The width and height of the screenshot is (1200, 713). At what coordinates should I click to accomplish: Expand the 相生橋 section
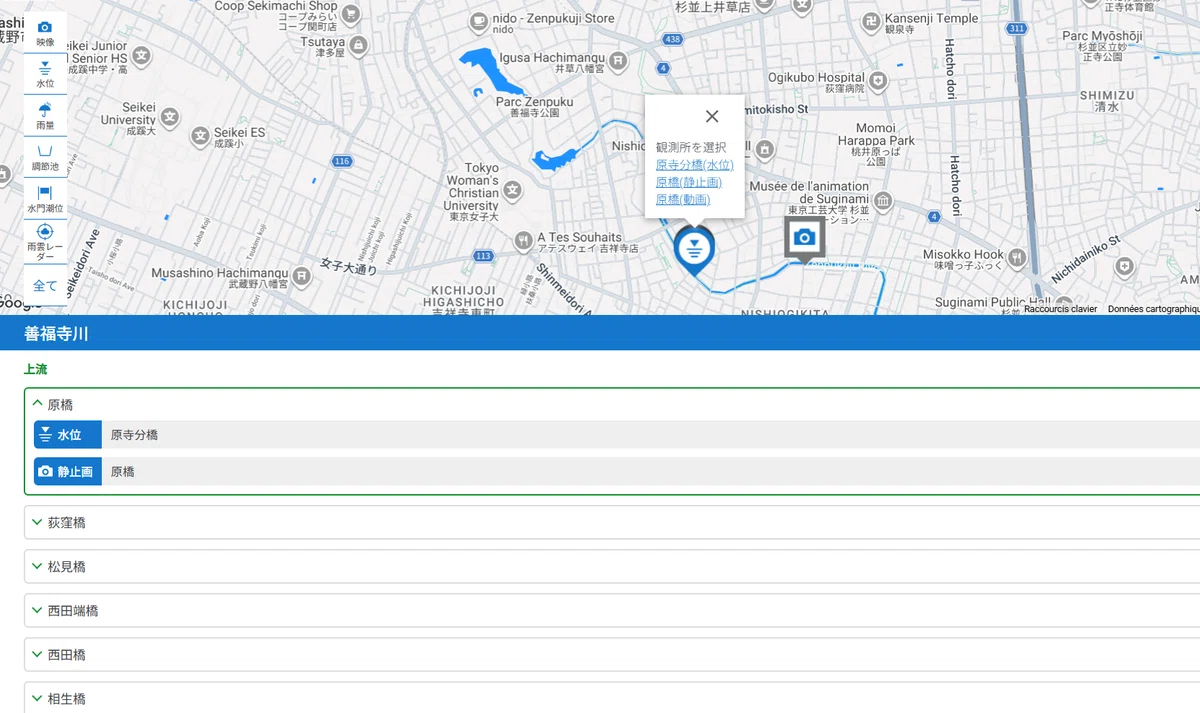[x=612, y=698]
